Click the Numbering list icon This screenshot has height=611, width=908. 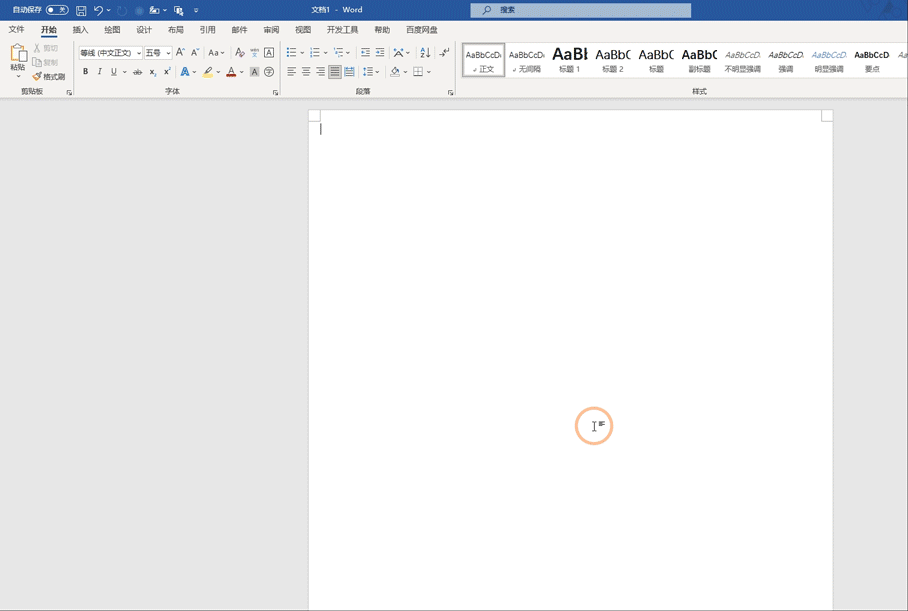(314, 53)
